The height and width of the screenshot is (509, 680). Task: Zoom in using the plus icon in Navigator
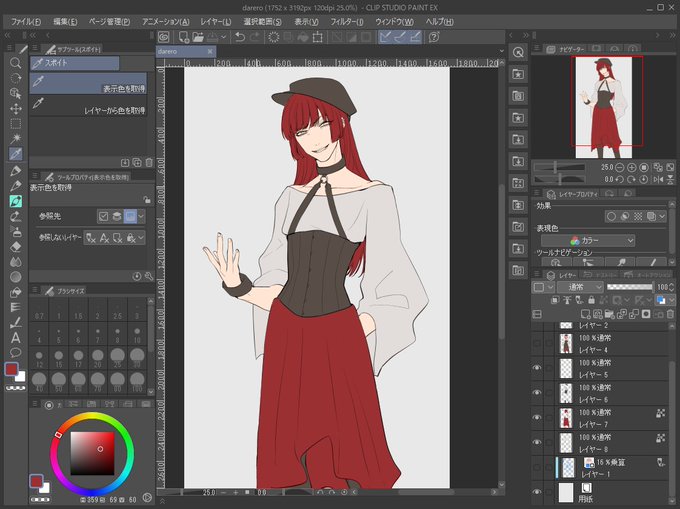(632, 167)
